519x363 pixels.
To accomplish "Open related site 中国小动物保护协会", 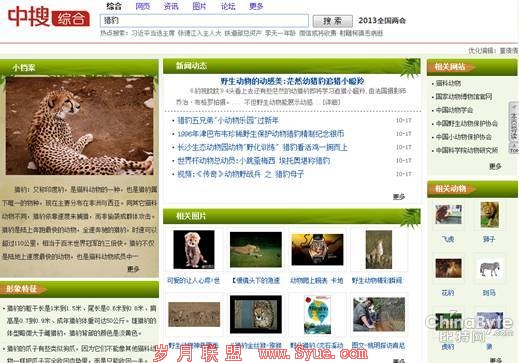I will [x=464, y=137].
